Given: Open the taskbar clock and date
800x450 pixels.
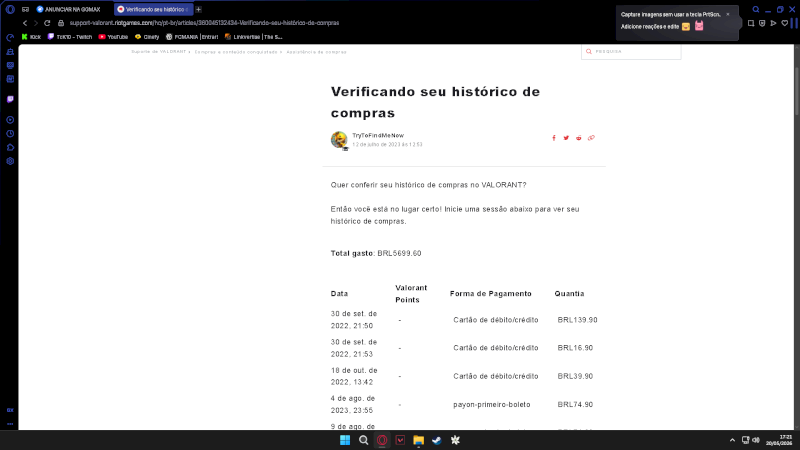Looking at the screenshot, I should coord(779,440).
